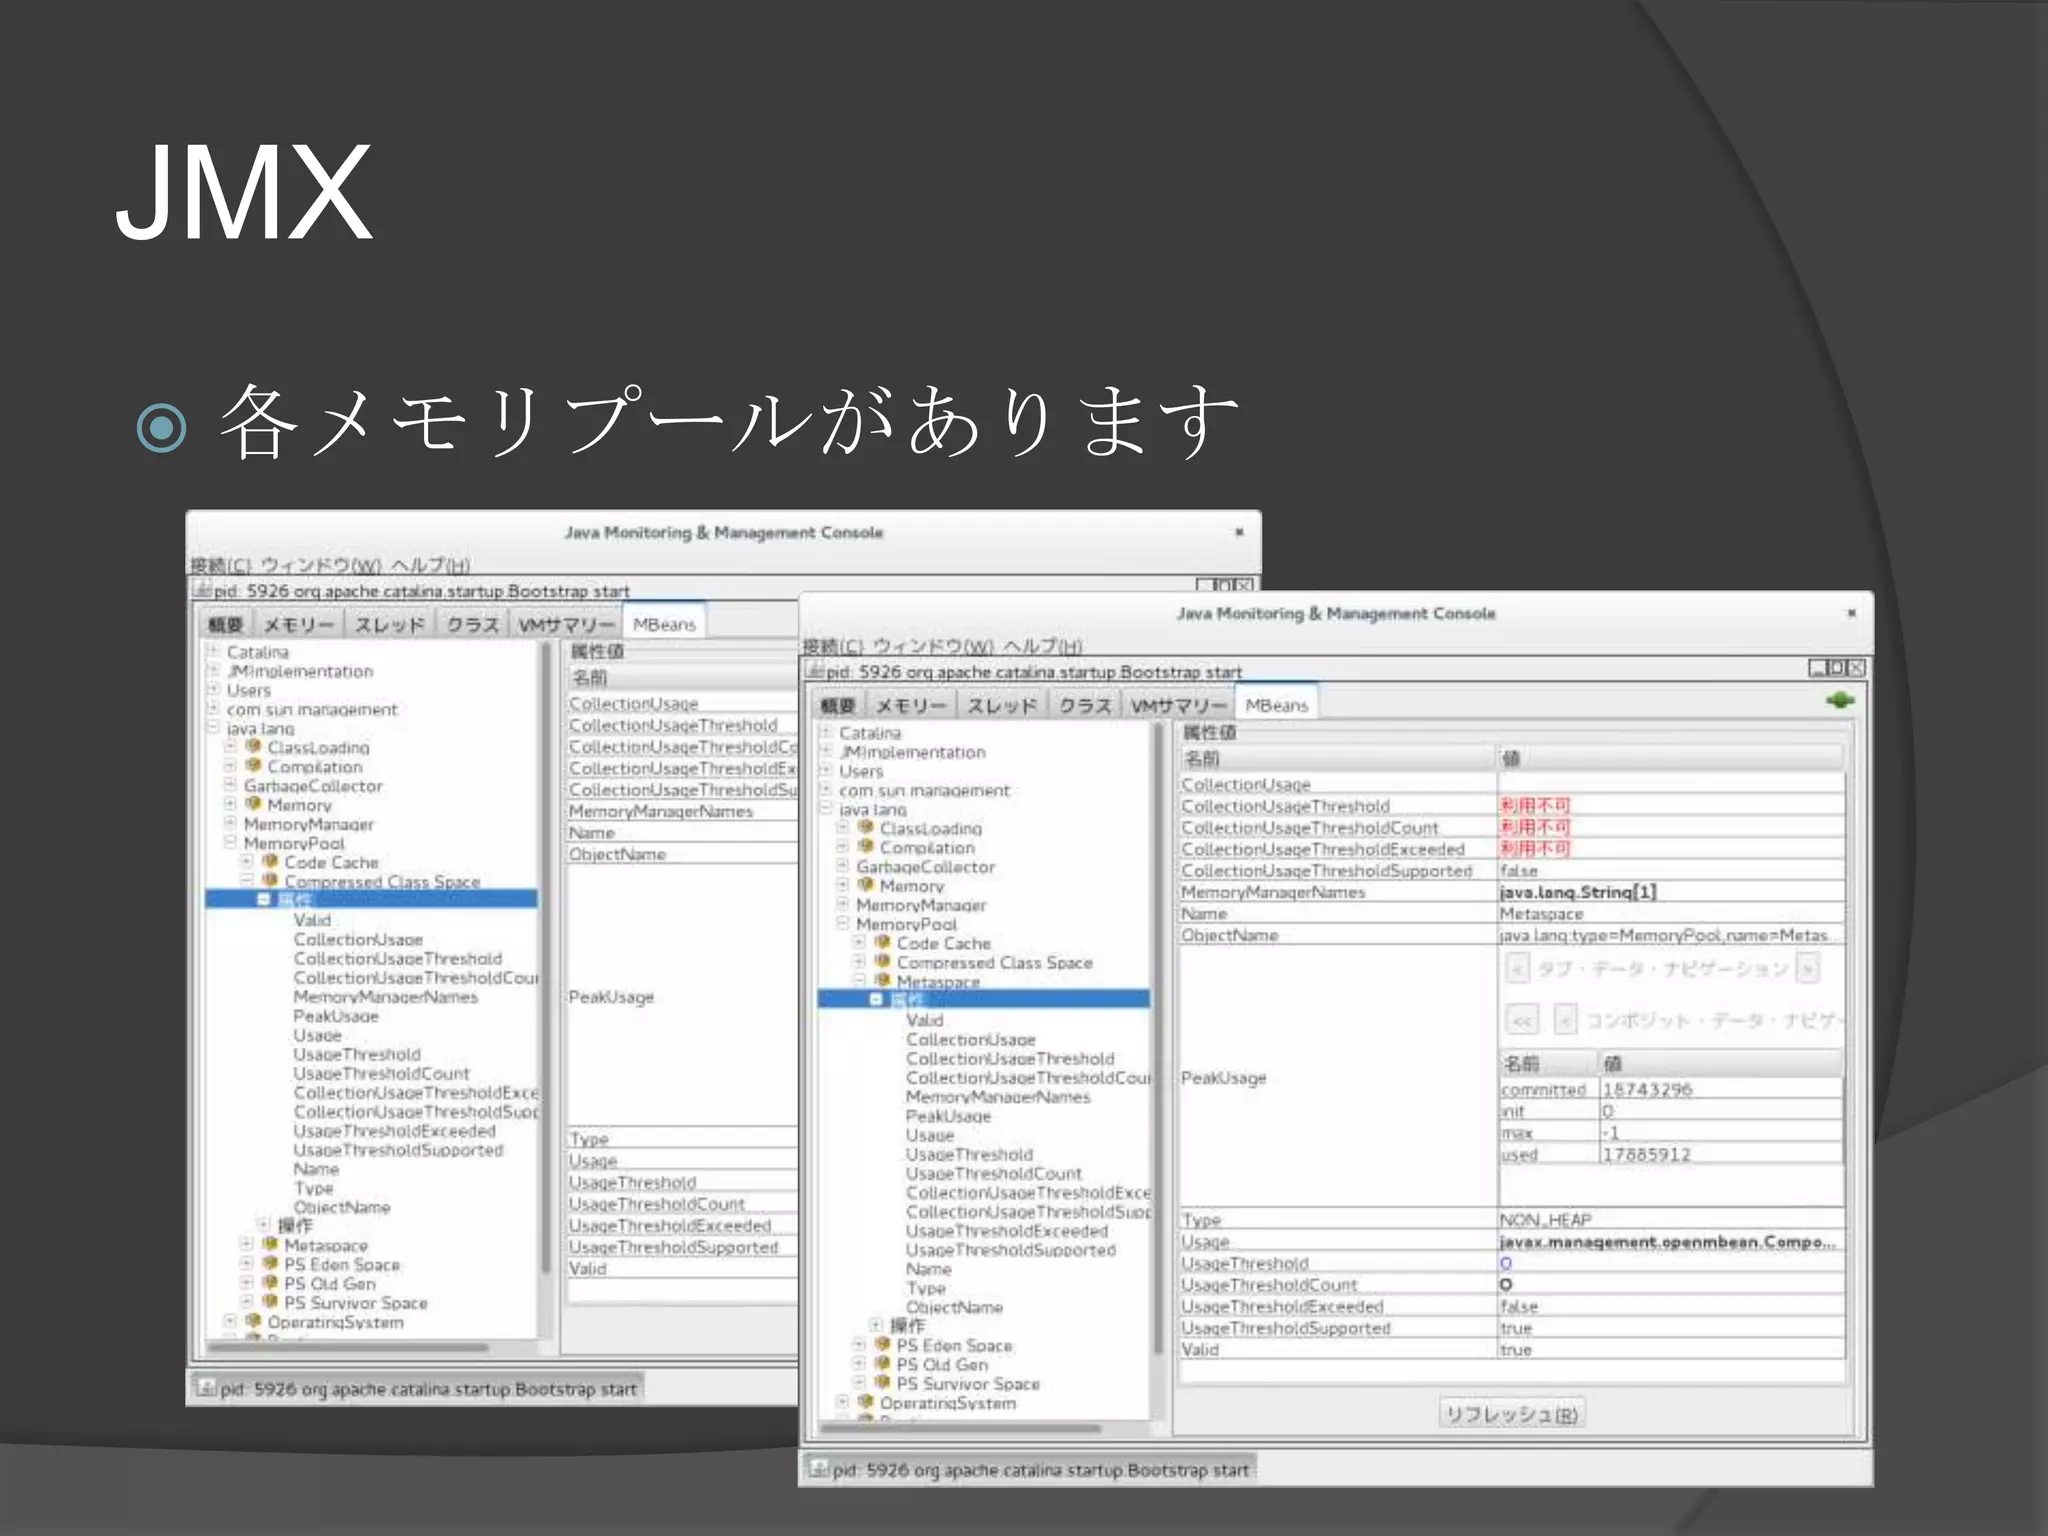The width and height of the screenshot is (2048, 1536).
Task: Select highlighted 属性 node in front window tree
Action: tap(984, 999)
